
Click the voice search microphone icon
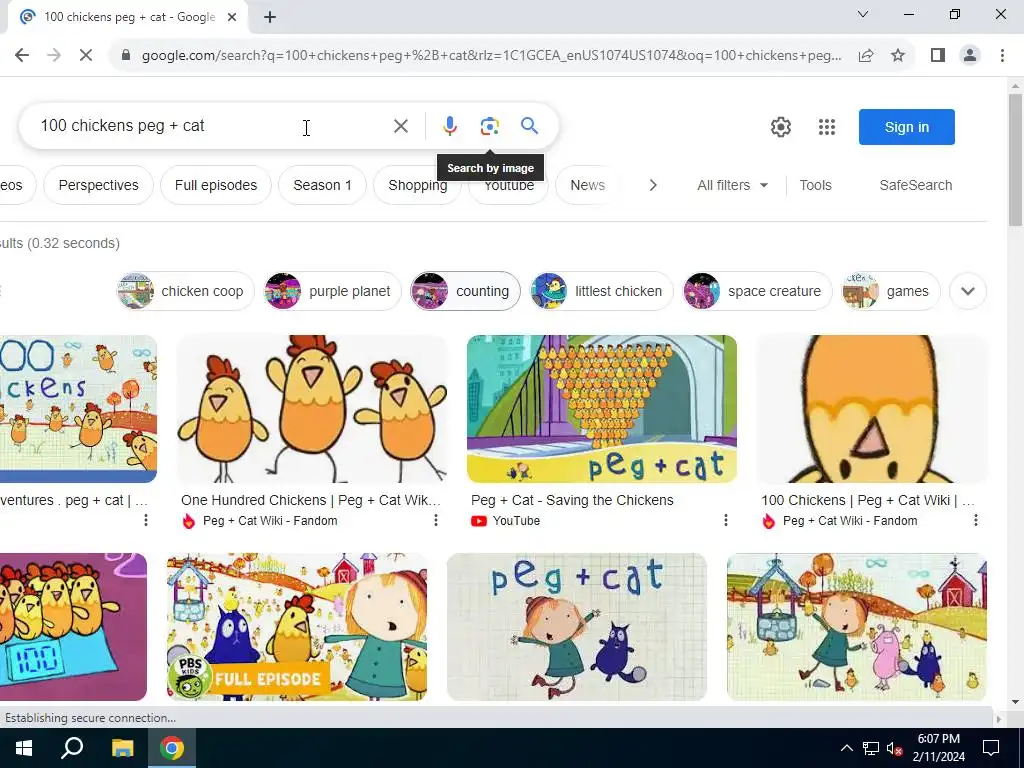click(449, 125)
